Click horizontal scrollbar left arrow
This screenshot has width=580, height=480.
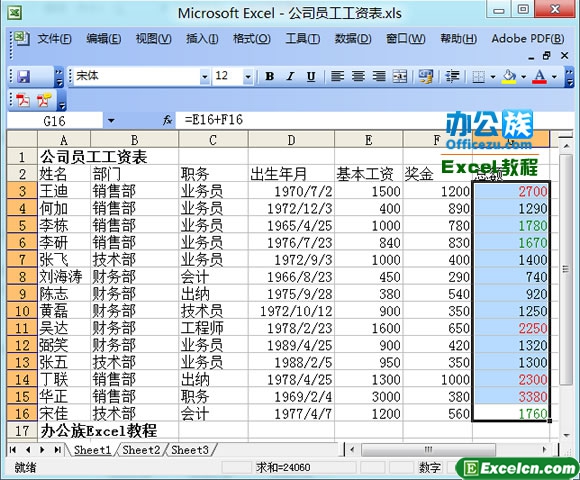[352, 450]
